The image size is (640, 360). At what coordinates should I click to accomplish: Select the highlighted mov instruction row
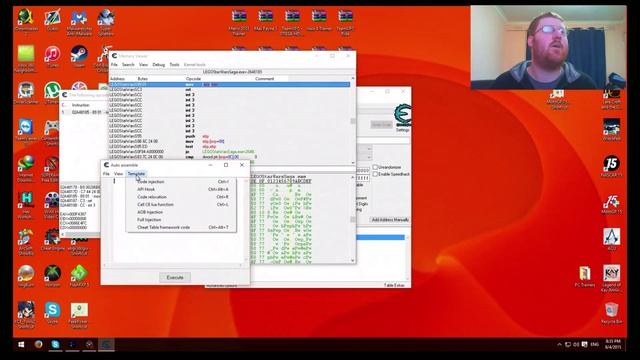(x=229, y=84)
